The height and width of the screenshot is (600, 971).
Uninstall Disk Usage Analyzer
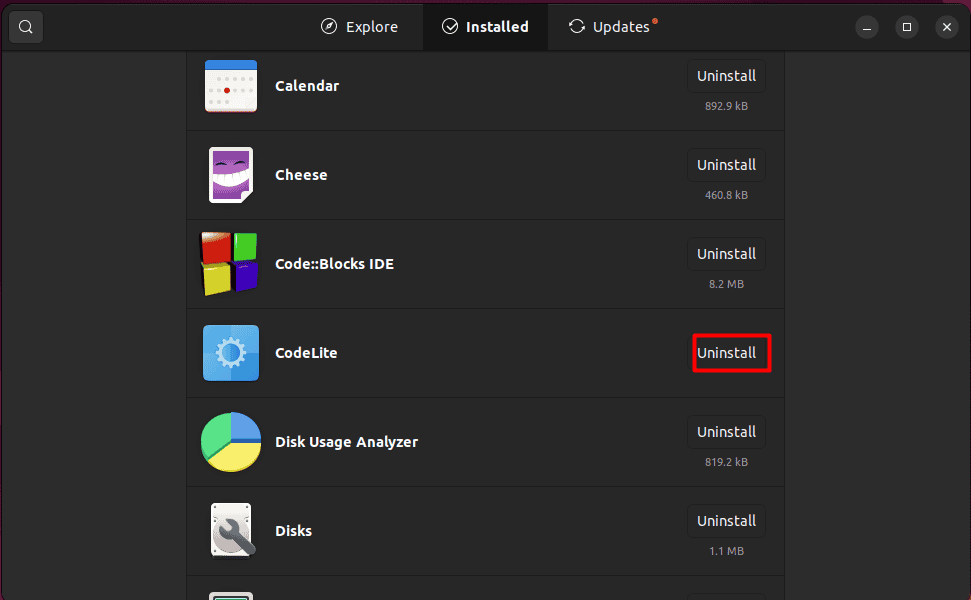726,432
